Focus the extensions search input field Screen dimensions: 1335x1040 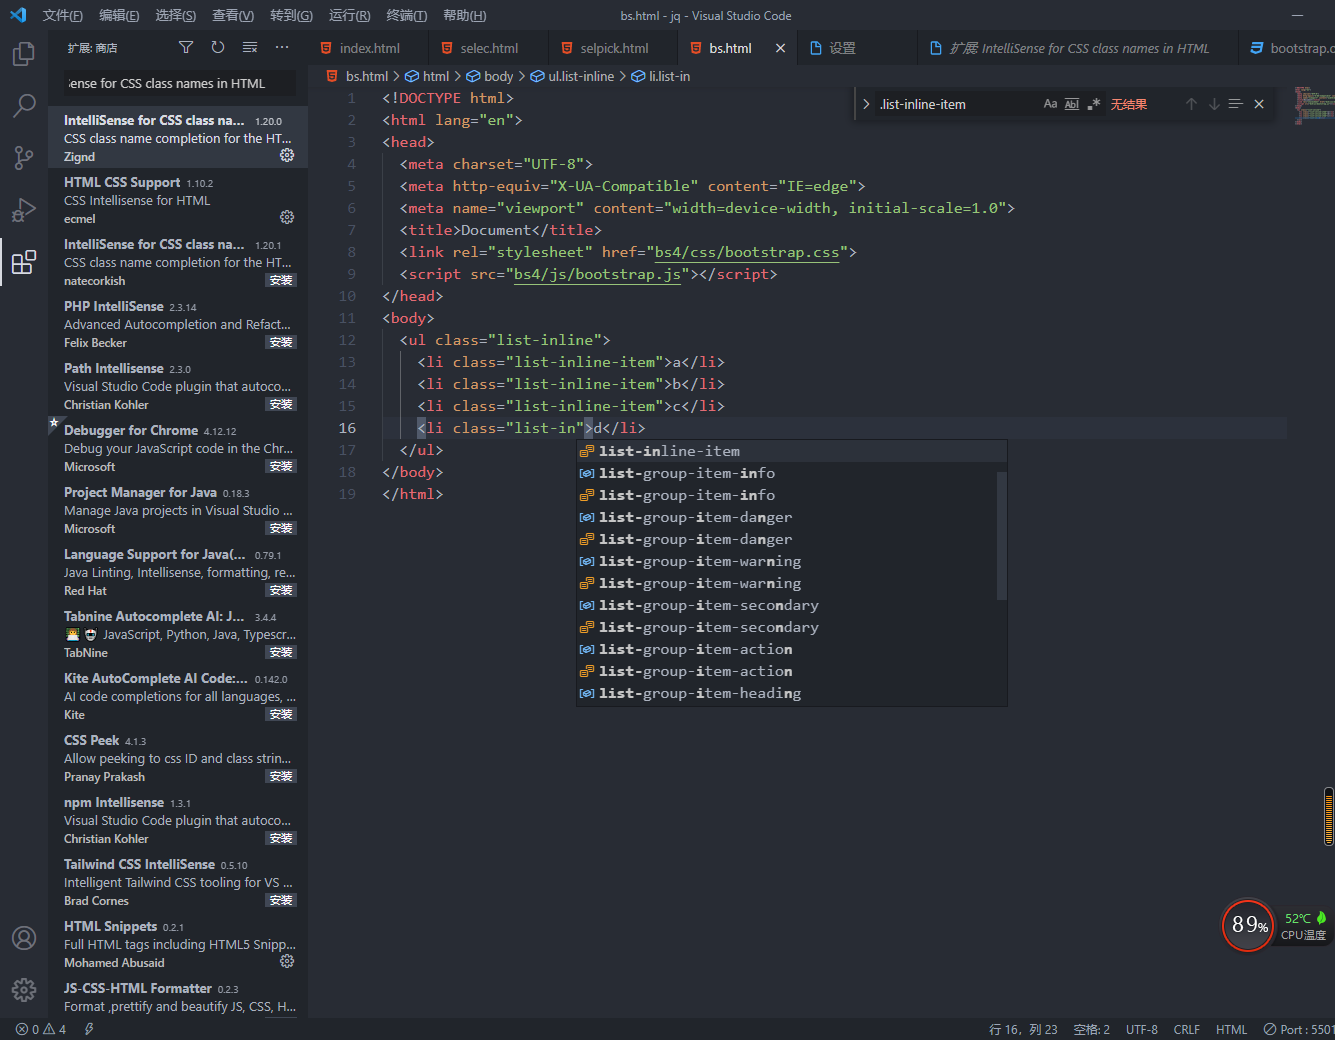(180, 83)
